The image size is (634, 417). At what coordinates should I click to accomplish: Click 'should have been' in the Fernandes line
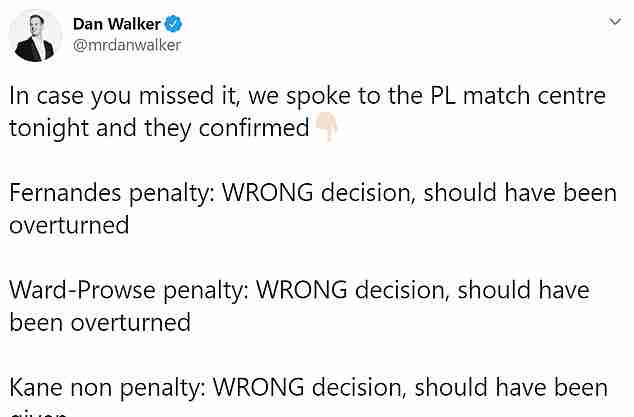(520, 193)
